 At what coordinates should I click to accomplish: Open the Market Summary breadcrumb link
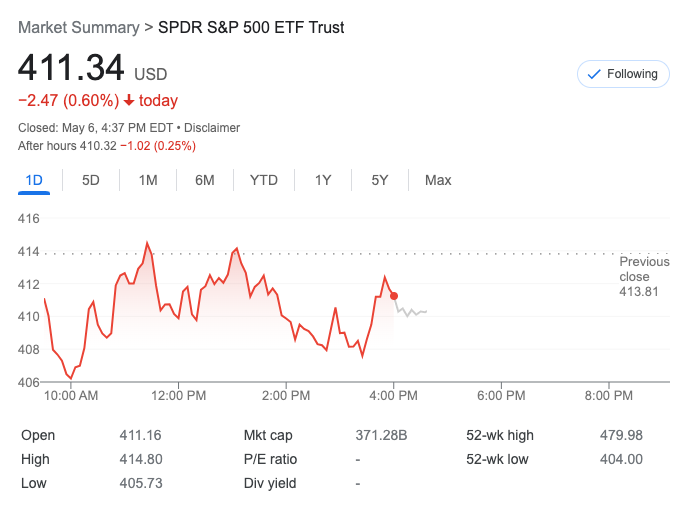point(79,28)
